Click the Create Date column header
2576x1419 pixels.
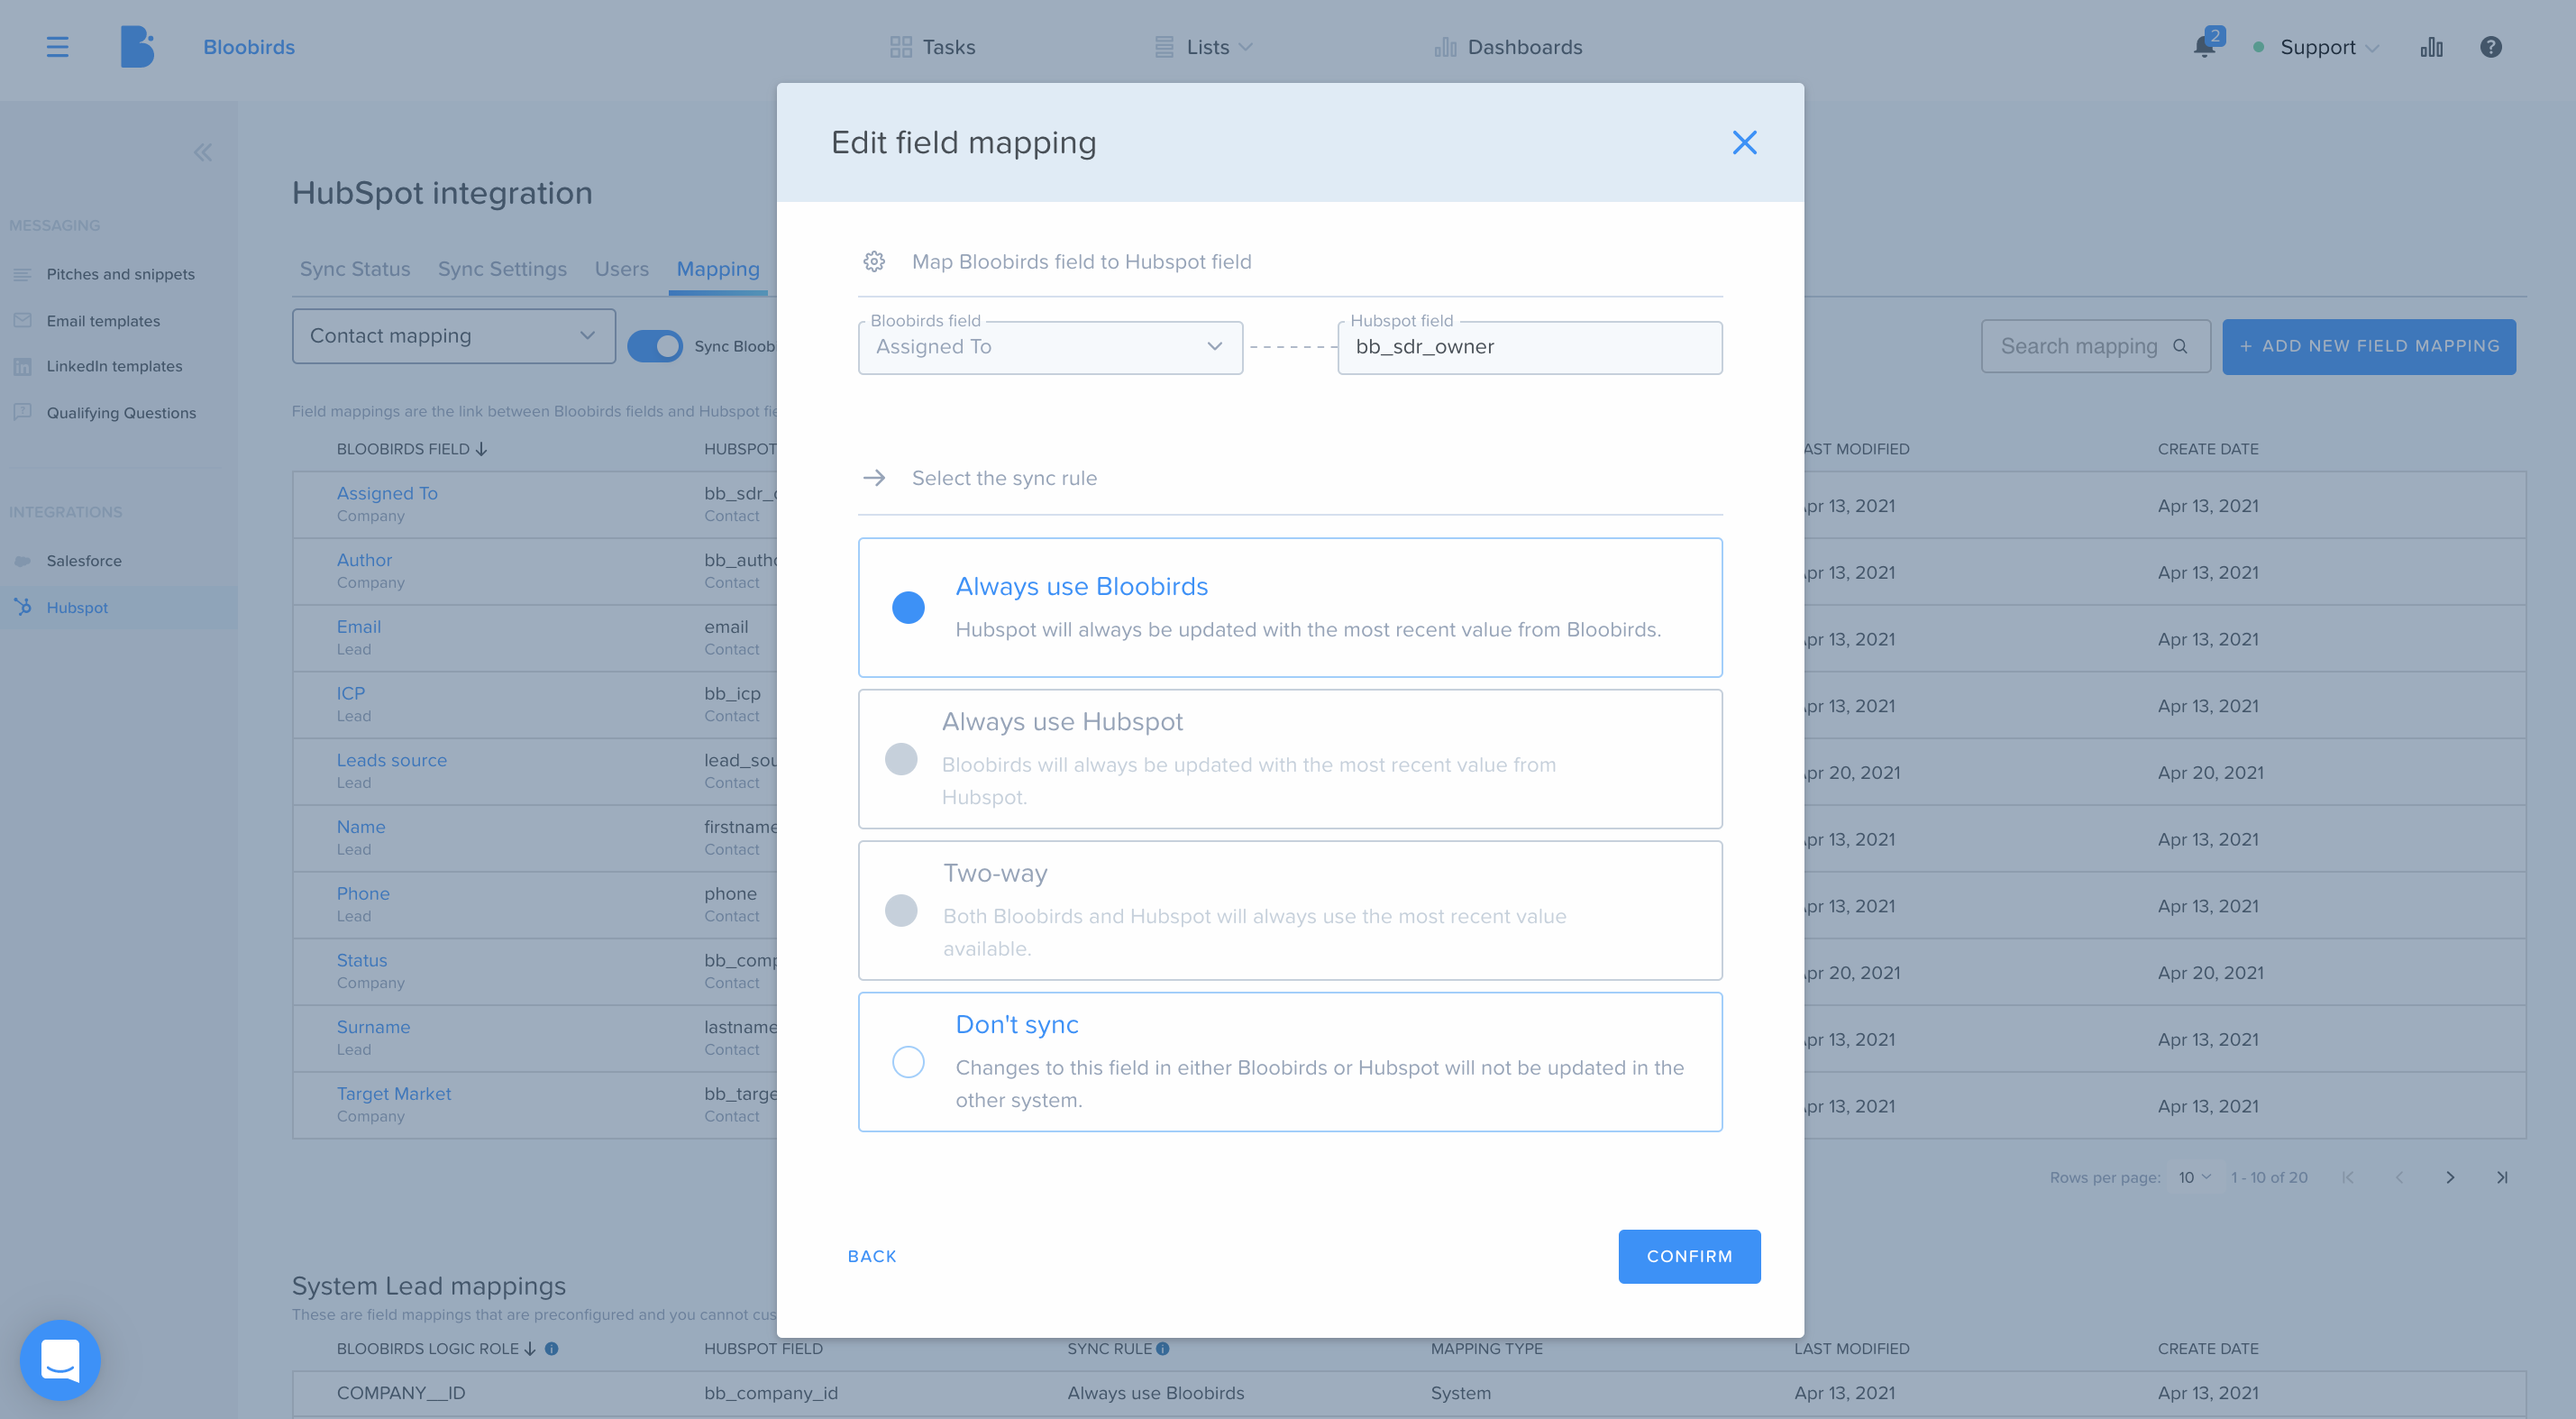(x=2207, y=449)
